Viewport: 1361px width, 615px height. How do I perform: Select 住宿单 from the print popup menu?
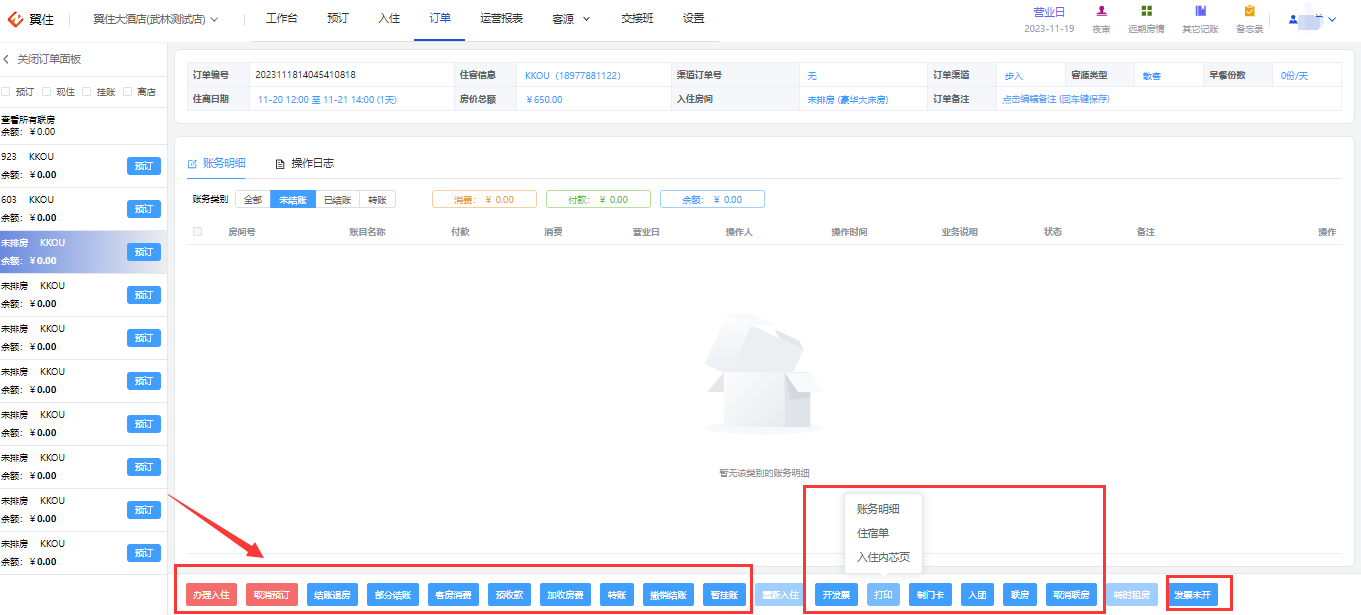[x=873, y=533]
